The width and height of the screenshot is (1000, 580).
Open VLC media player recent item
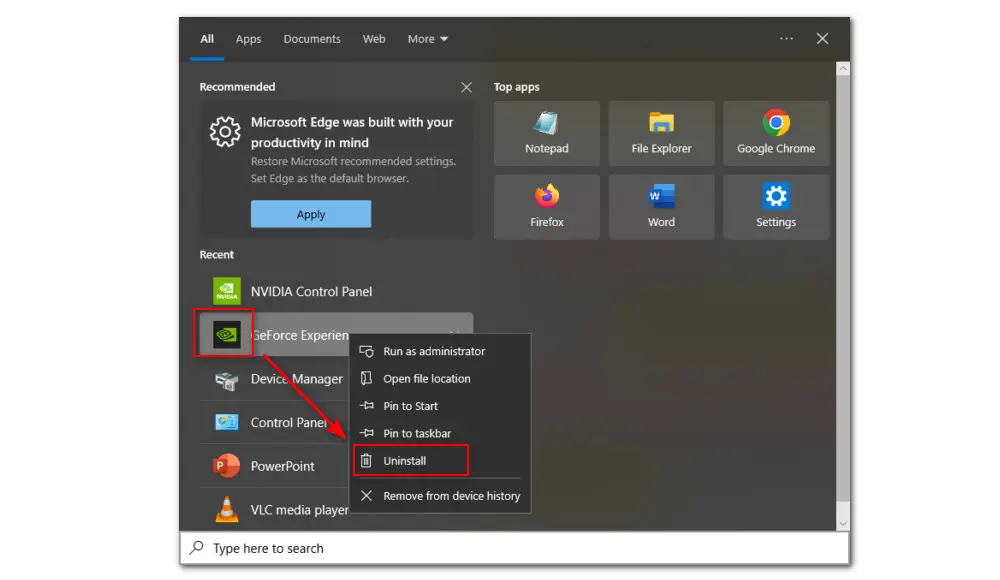click(298, 510)
